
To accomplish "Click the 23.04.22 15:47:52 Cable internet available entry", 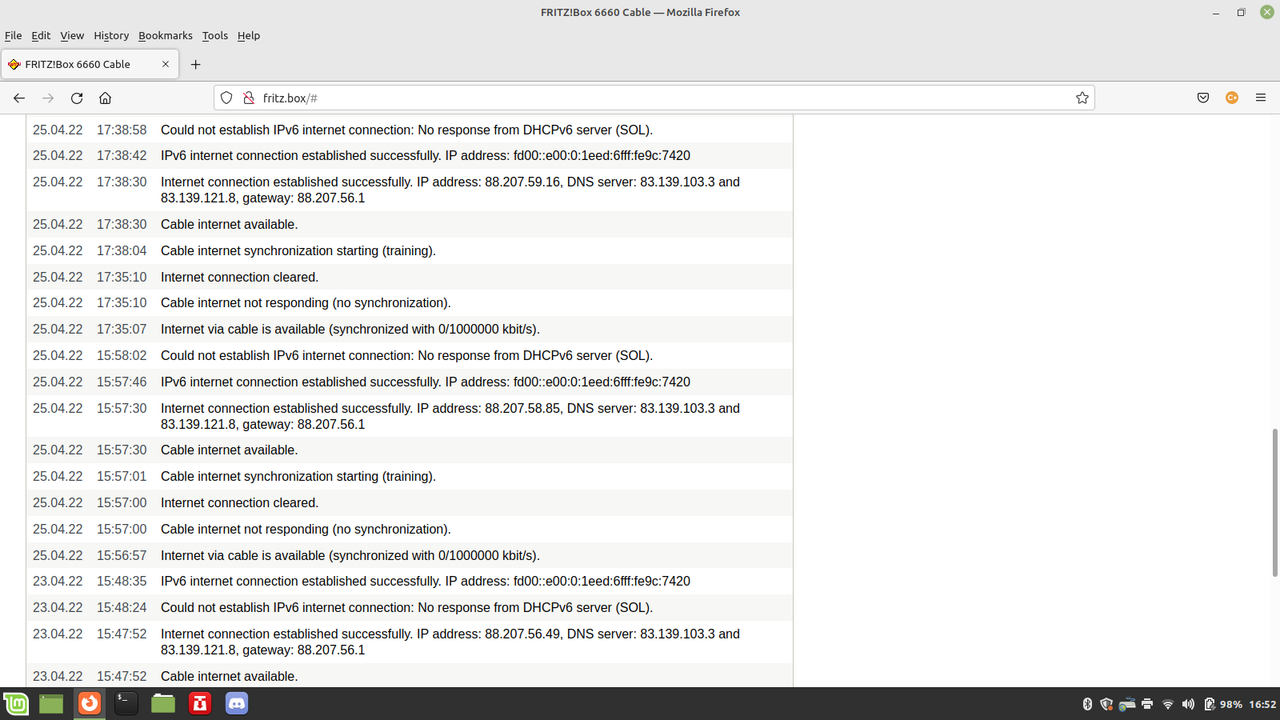I will pyautogui.click(x=410, y=675).
